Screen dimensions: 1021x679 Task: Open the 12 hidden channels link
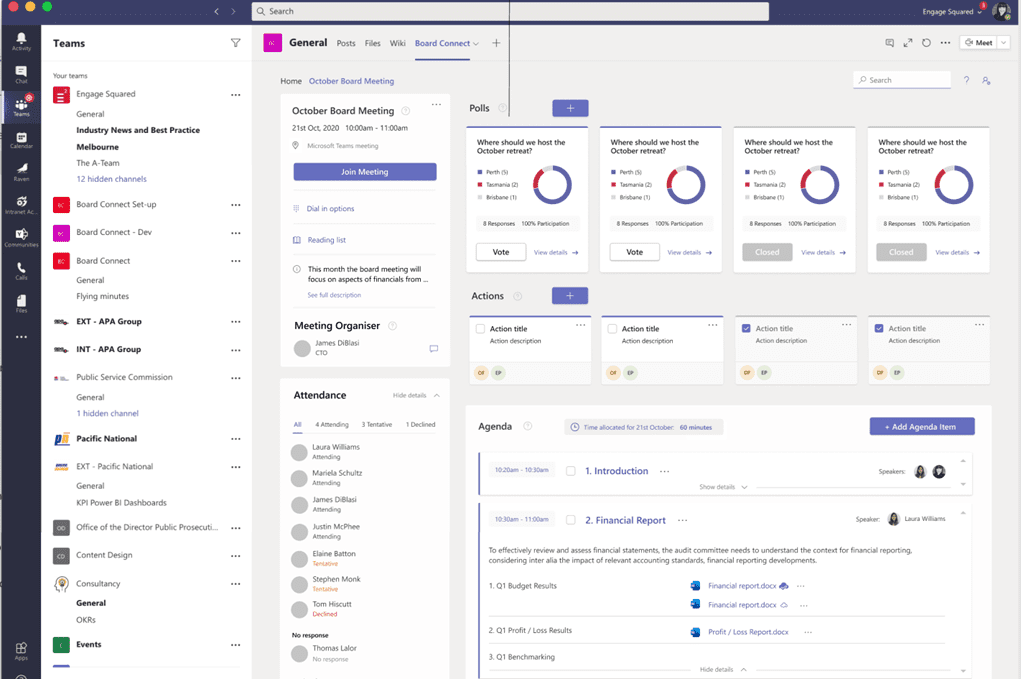coord(111,179)
